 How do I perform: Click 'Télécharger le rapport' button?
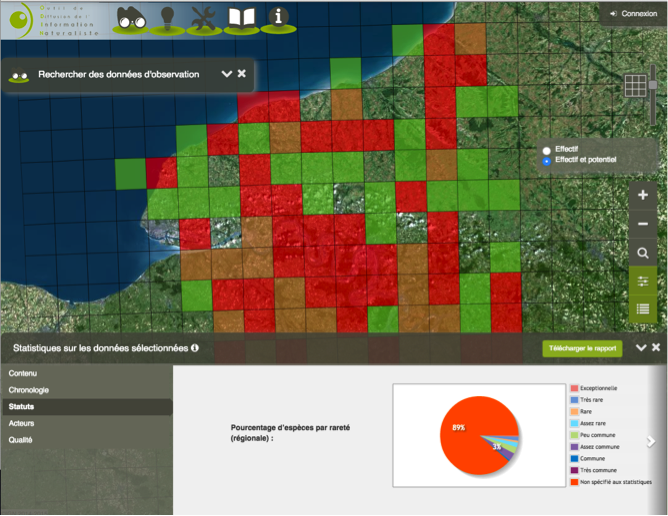click(582, 349)
